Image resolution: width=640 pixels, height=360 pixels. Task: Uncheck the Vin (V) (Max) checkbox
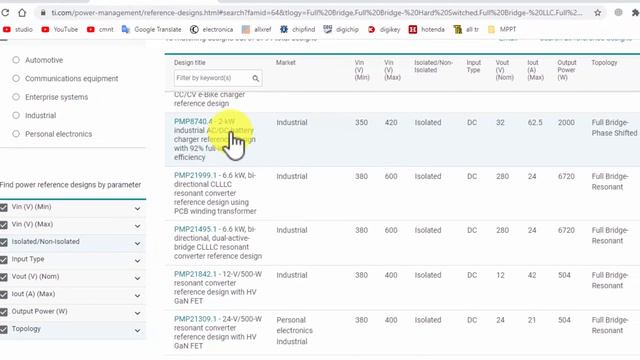(x=4, y=225)
